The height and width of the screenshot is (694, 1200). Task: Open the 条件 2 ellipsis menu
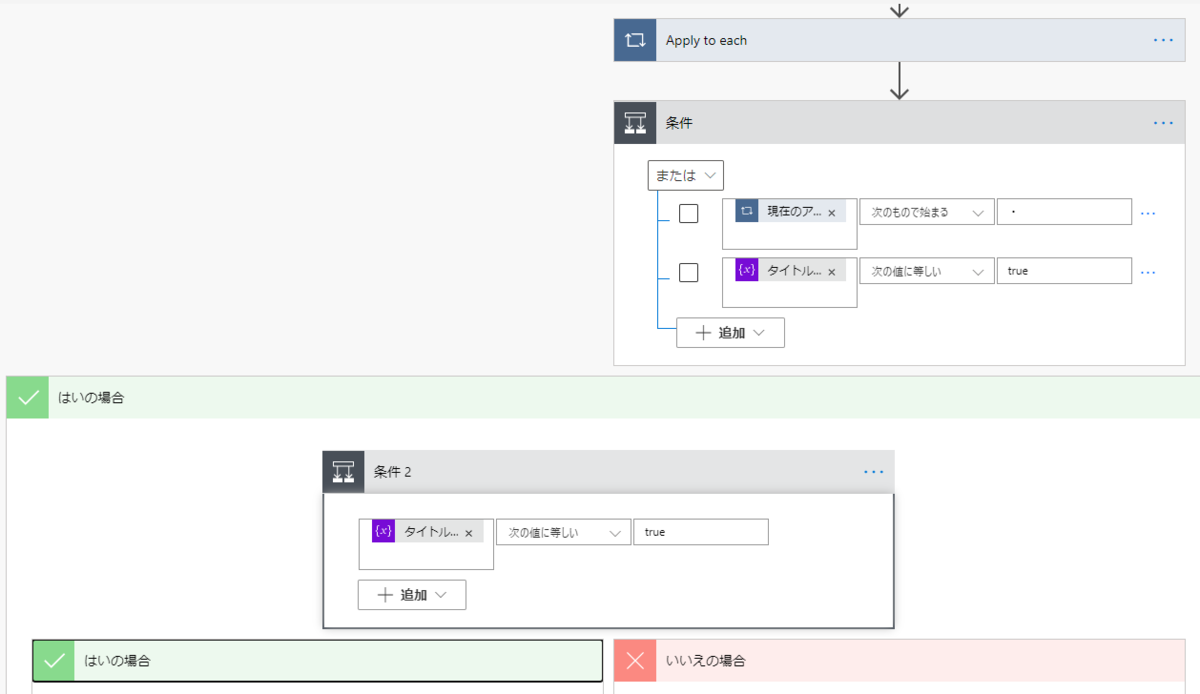click(873, 471)
